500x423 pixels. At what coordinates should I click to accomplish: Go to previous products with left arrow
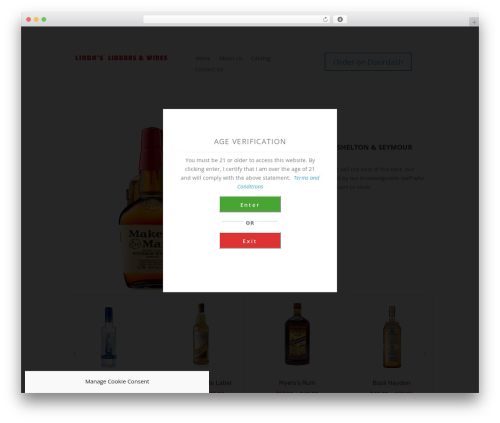pyautogui.click(x=74, y=354)
